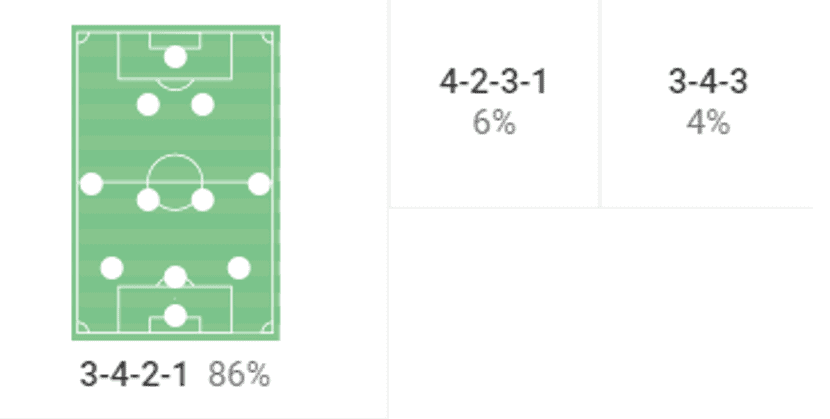Viewport: 830px width, 419px height.
Task: Click the lone striker dot at top
Action: 175,57
